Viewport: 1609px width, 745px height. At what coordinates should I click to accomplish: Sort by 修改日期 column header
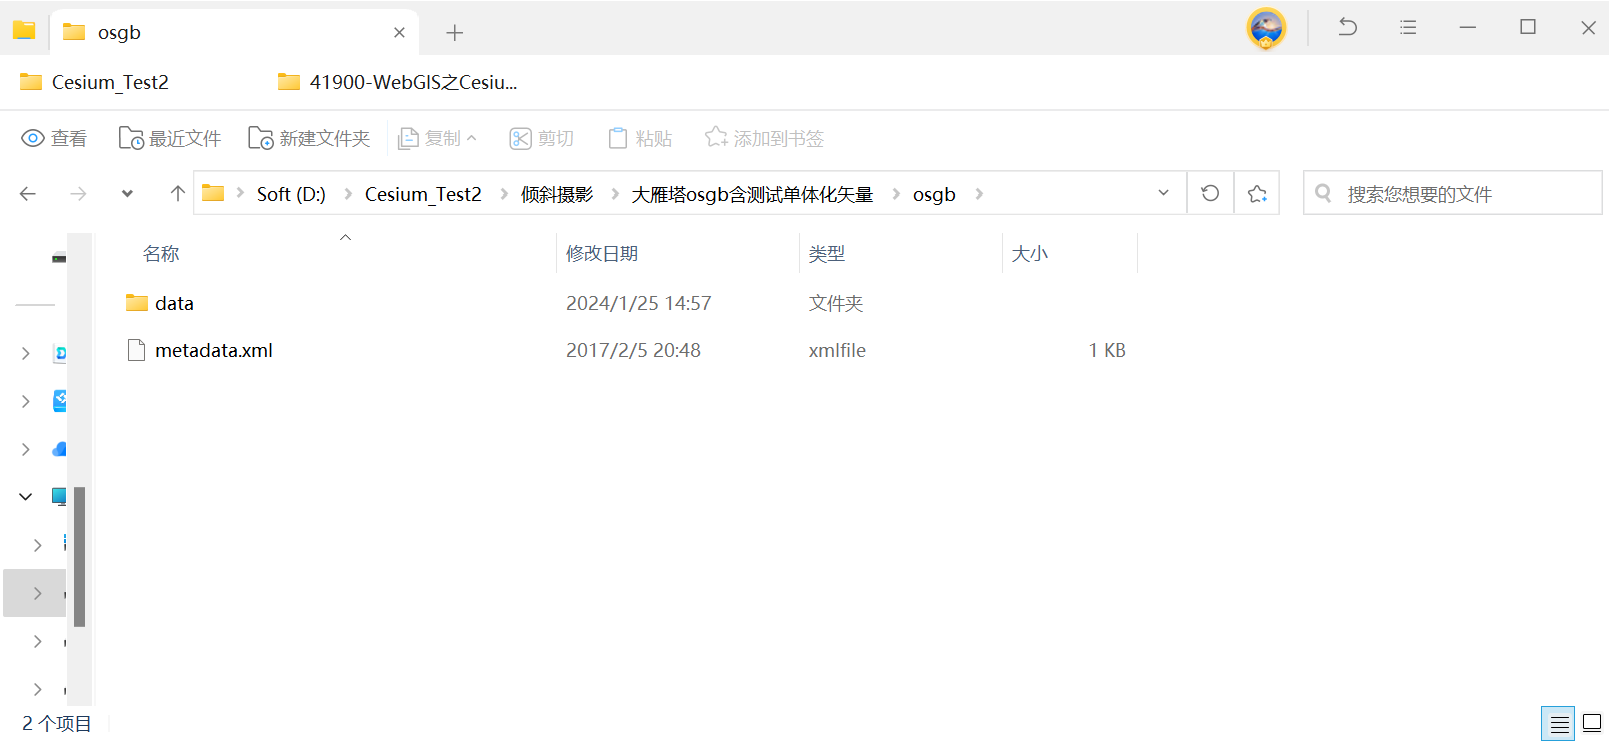(x=602, y=254)
